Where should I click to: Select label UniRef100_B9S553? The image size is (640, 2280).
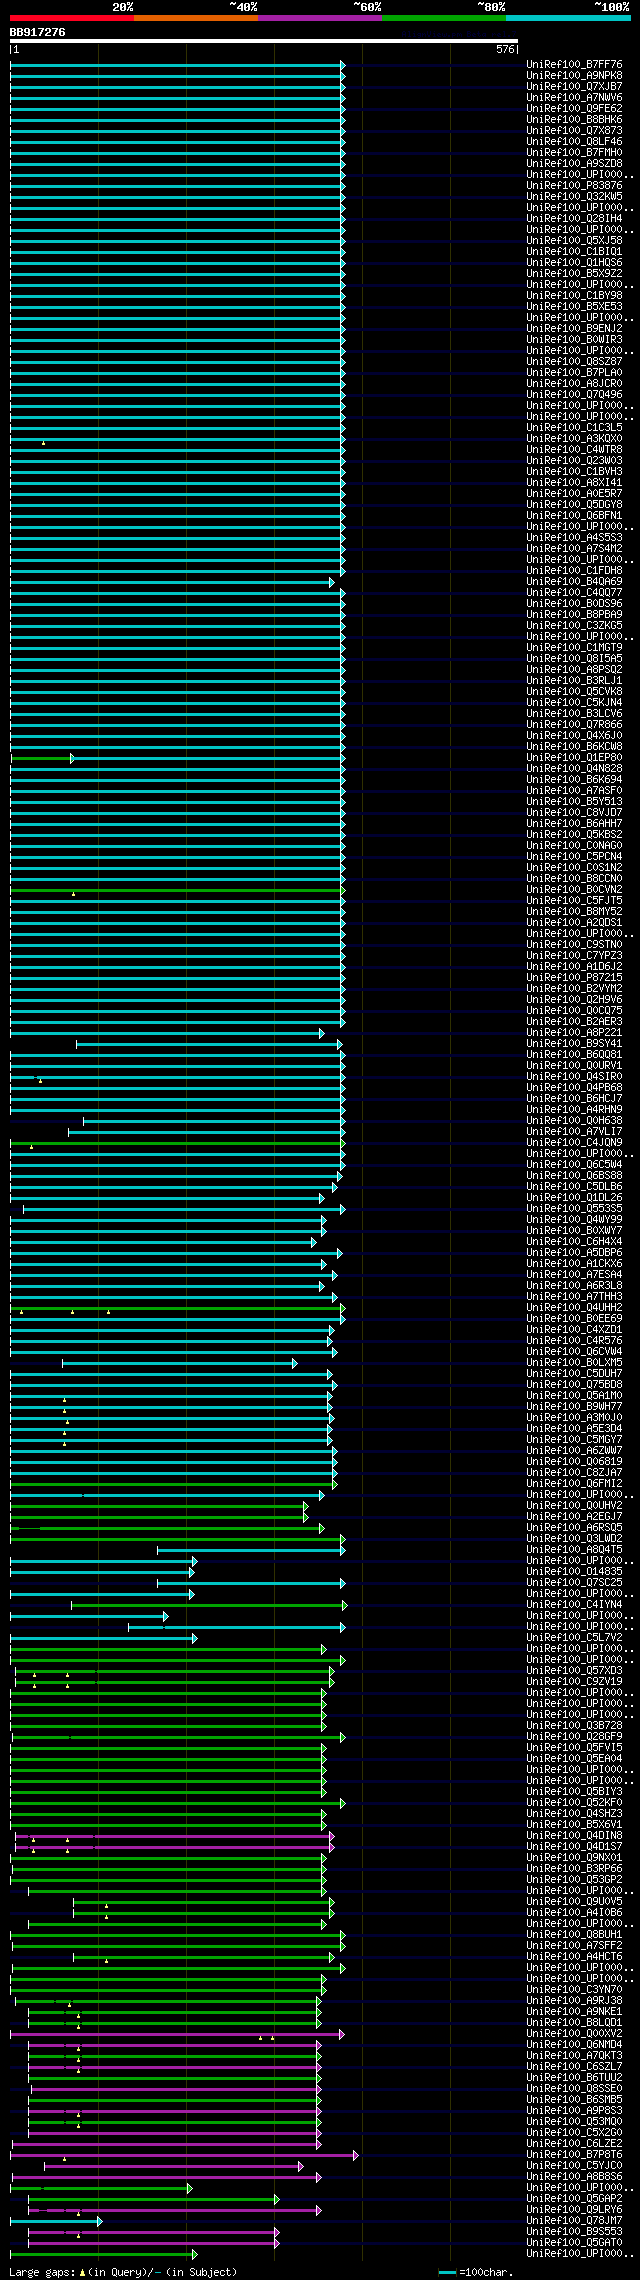point(574,2231)
